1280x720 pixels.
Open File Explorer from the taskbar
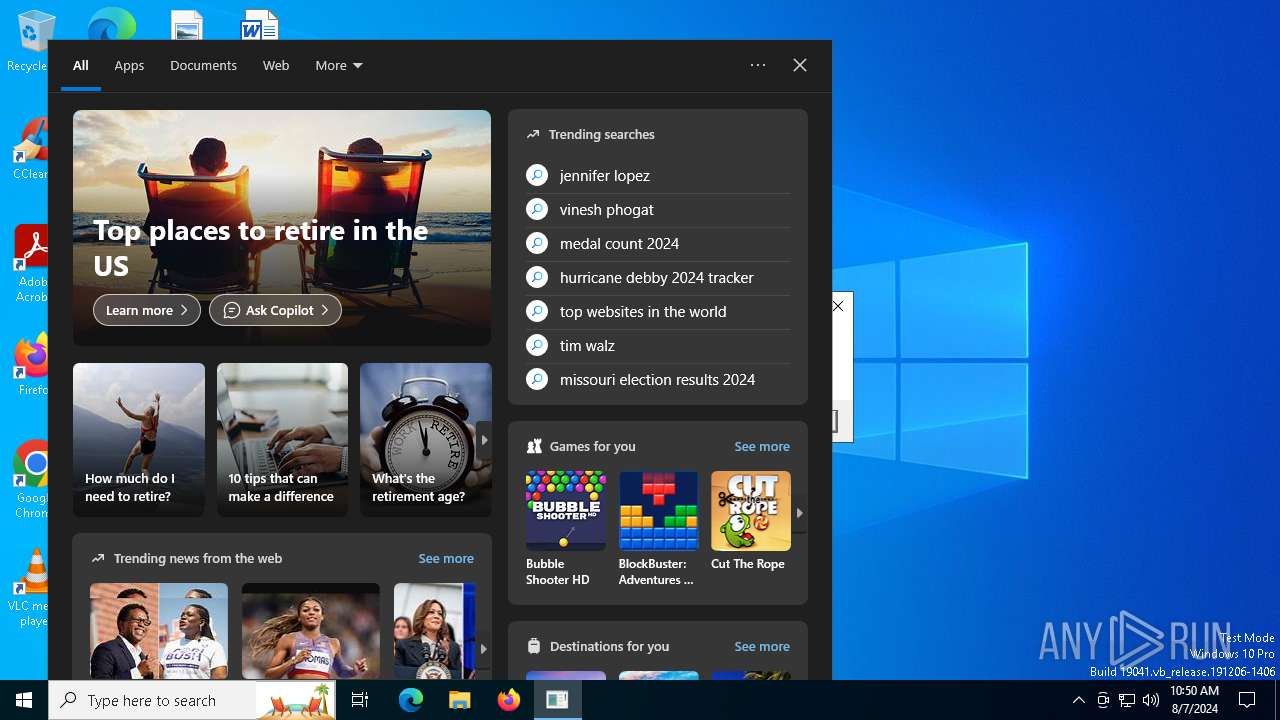459,700
